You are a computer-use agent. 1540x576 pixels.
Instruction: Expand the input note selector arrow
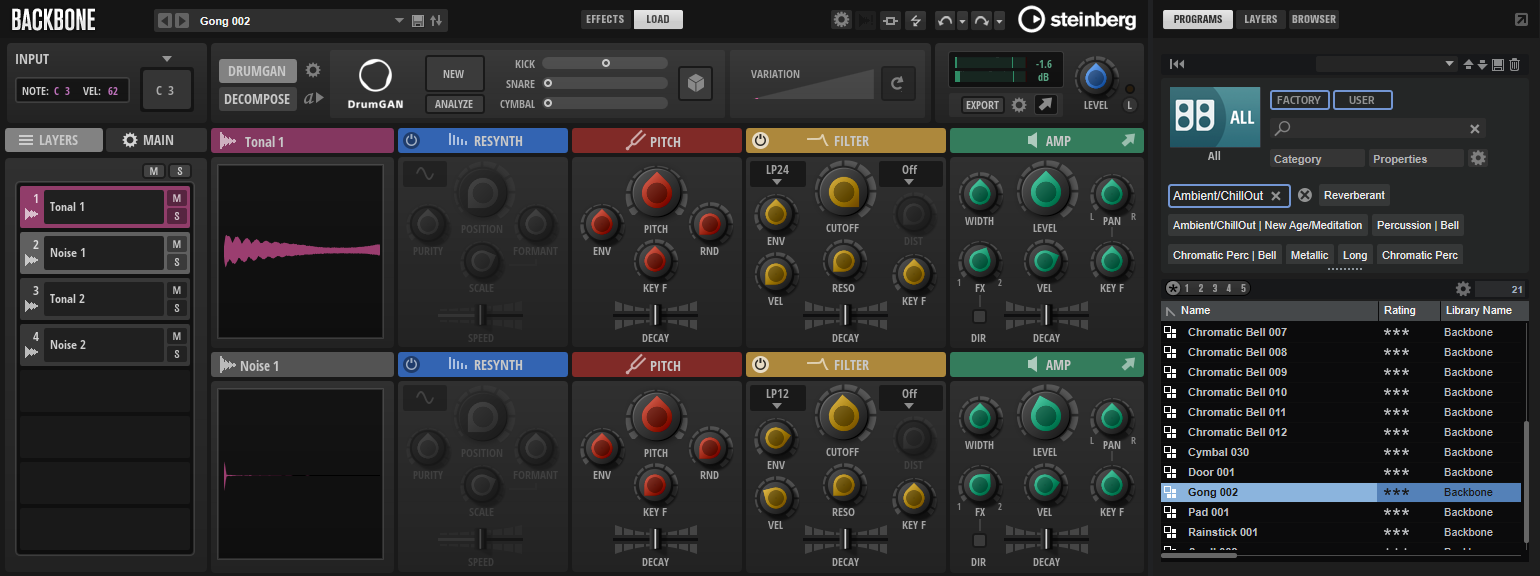tap(167, 59)
